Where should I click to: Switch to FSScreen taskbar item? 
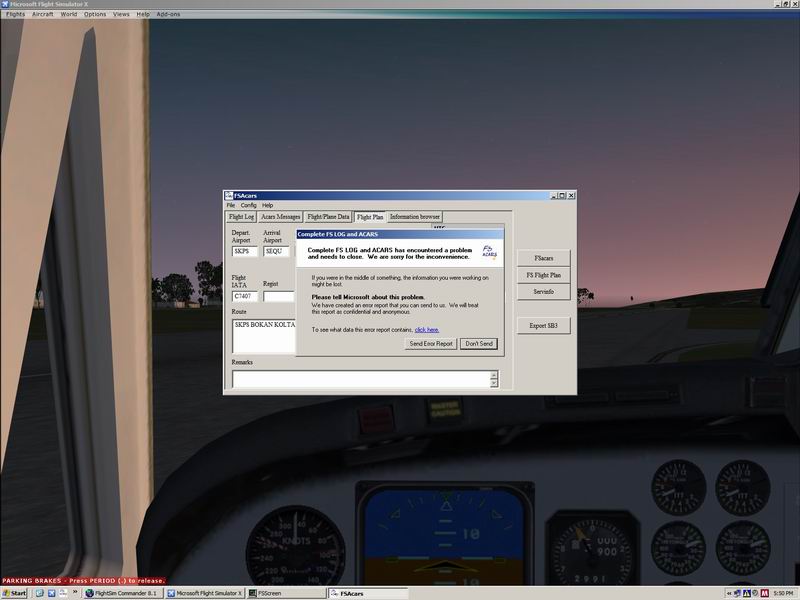pos(286,593)
